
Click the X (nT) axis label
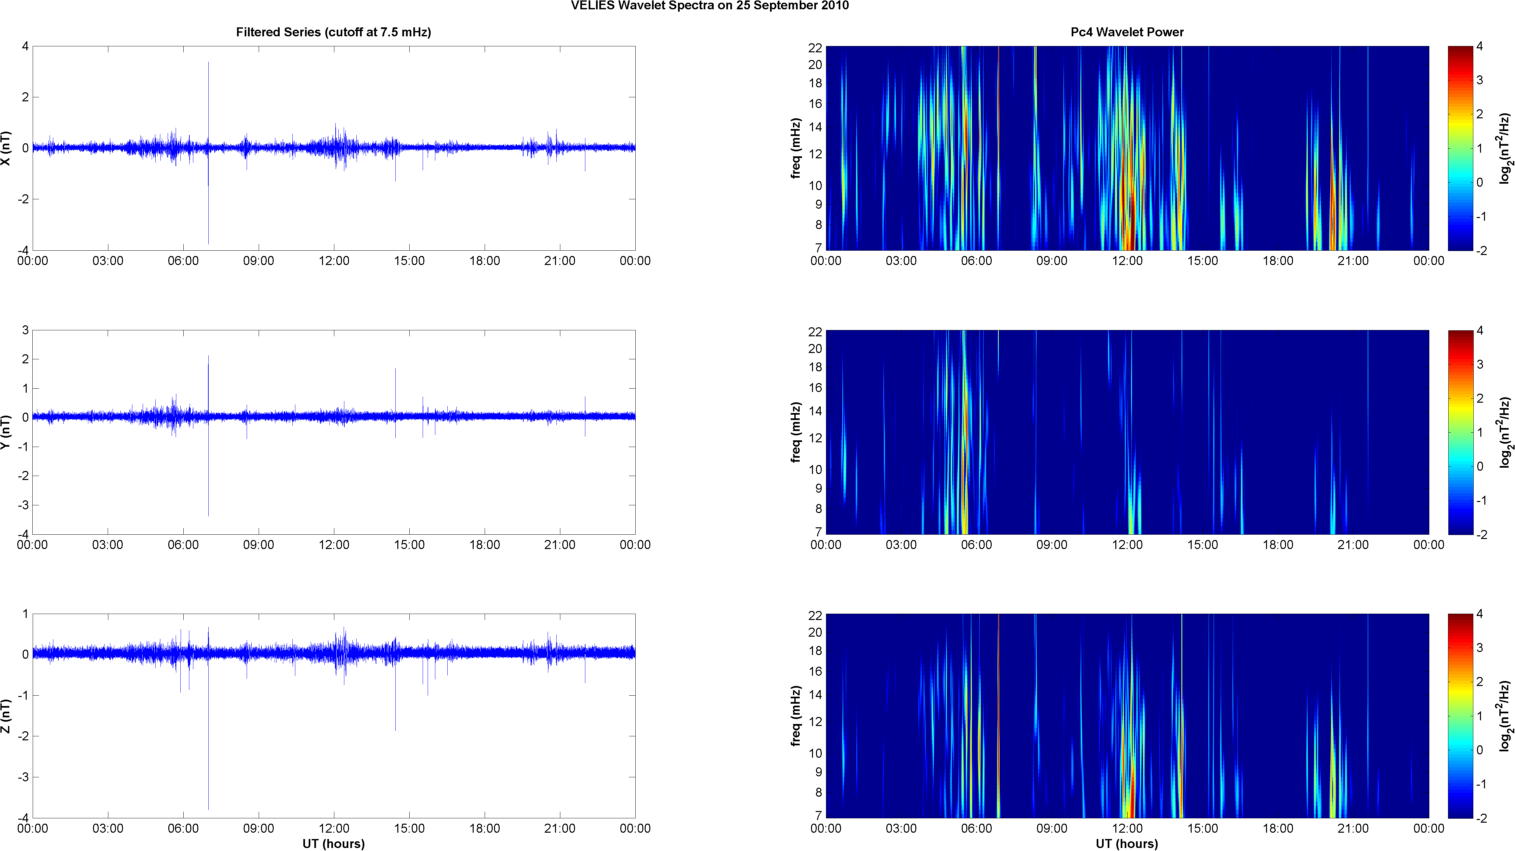click(x=7, y=148)
